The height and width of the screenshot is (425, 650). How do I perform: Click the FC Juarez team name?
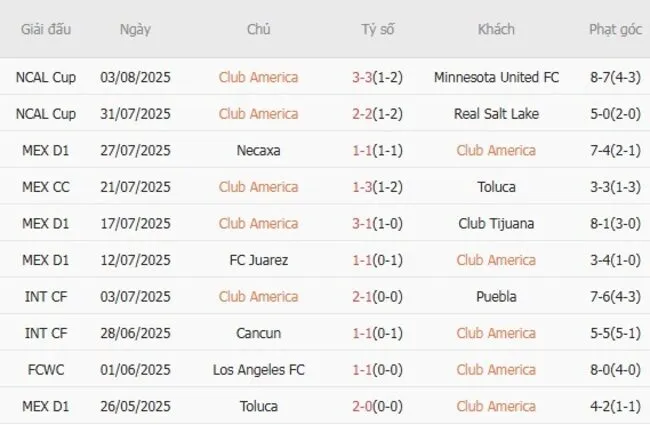point(258,260)
